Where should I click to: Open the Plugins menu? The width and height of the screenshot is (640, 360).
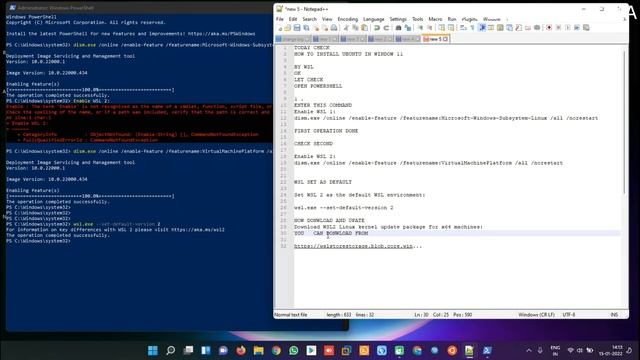click(469, 19)
